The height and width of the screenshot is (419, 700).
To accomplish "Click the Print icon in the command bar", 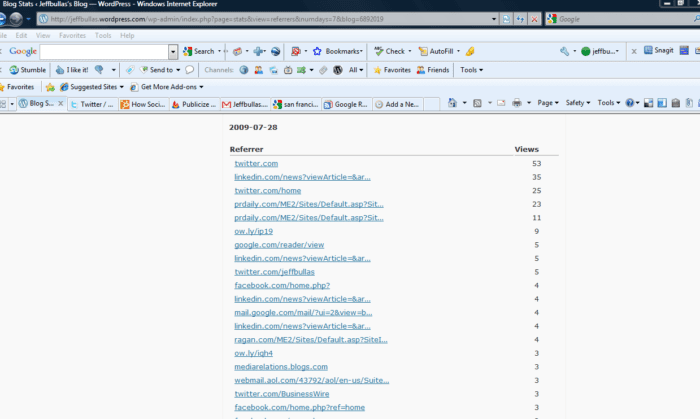I will 517,103.
